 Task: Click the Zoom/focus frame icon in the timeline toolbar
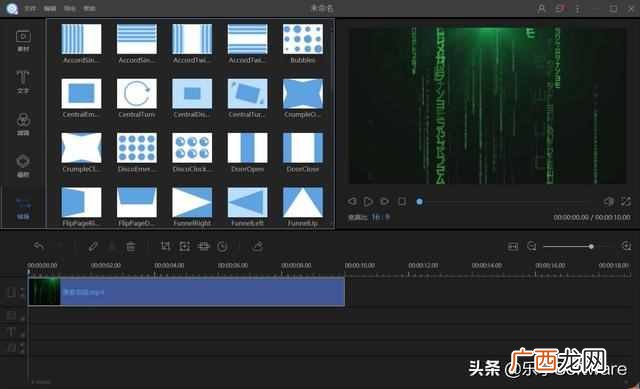[184, 246]
